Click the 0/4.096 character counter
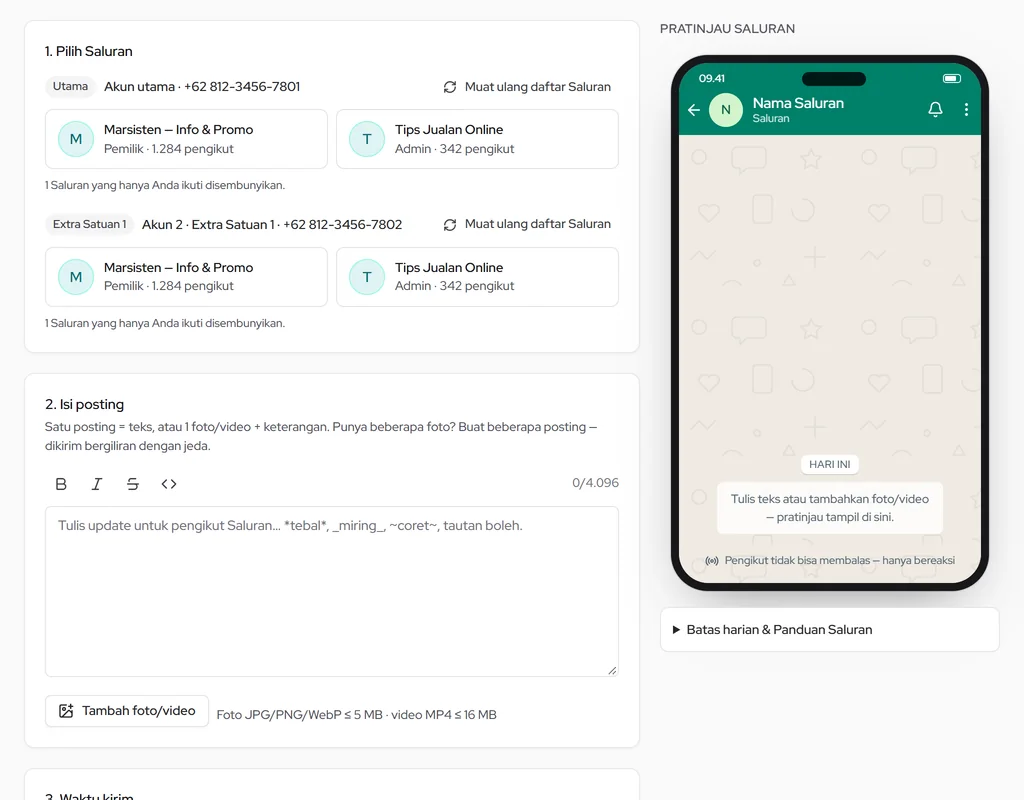The width and height of the screenshot is (1024, 800). (x=596, y=483)
